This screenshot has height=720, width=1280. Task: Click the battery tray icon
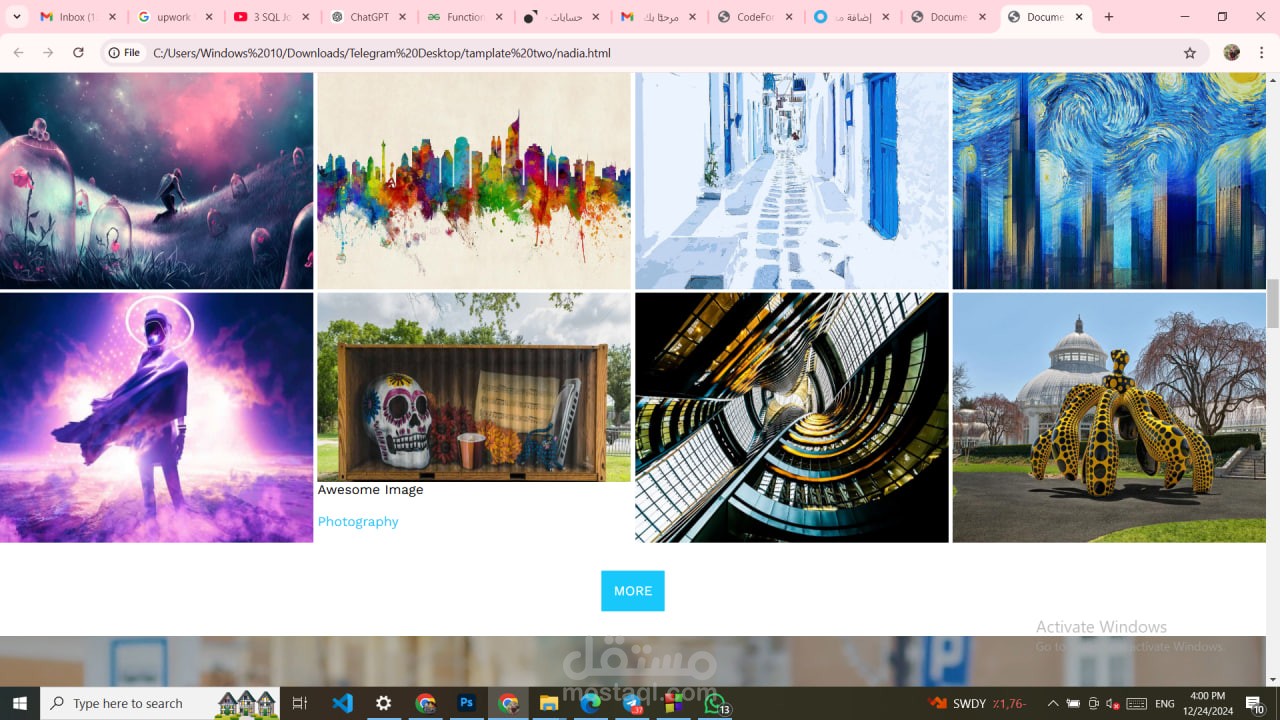1073,703
